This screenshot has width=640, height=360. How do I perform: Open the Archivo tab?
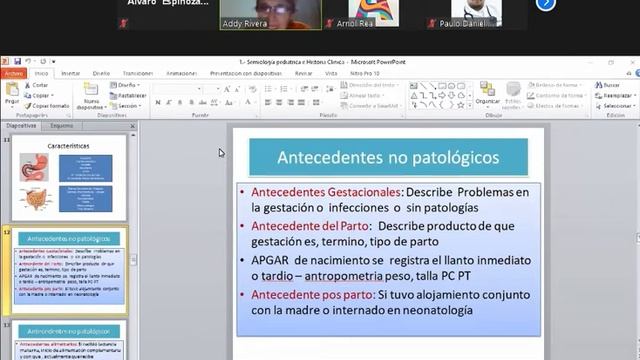click(x=14, y=73)
